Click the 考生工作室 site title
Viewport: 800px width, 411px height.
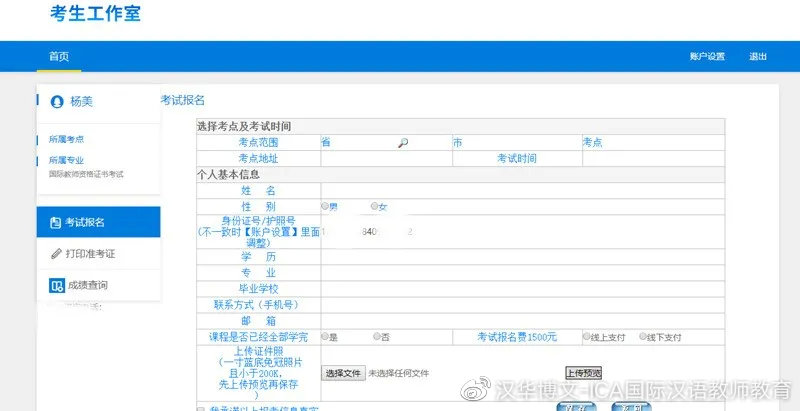tap(95, 14)
